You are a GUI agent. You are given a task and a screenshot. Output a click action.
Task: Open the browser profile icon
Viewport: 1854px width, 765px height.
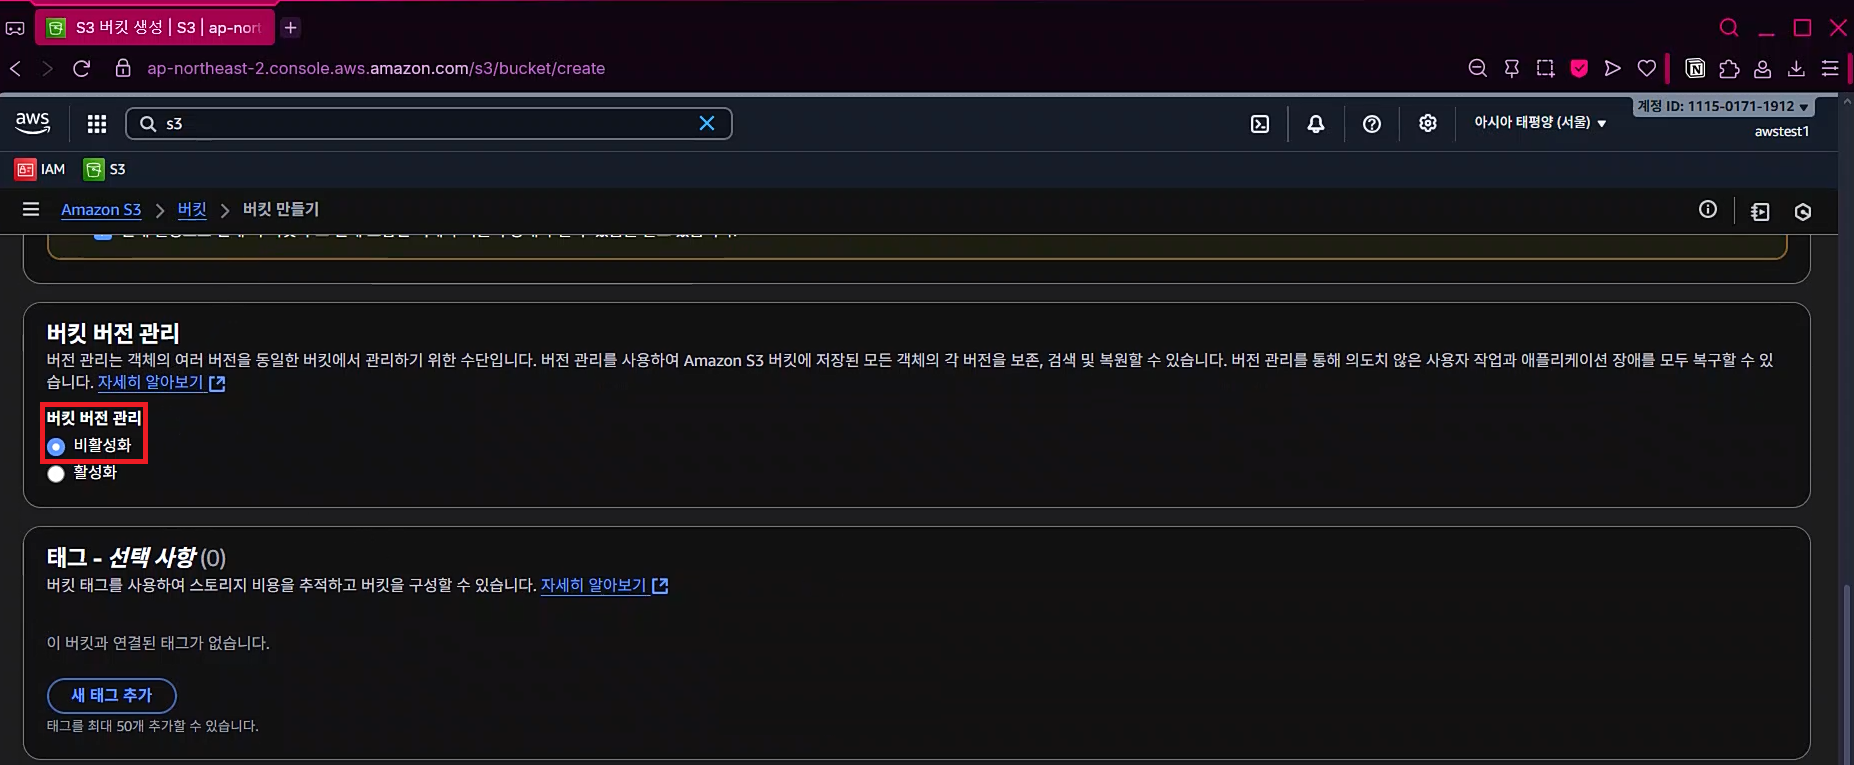click(x=1763, y=68)
